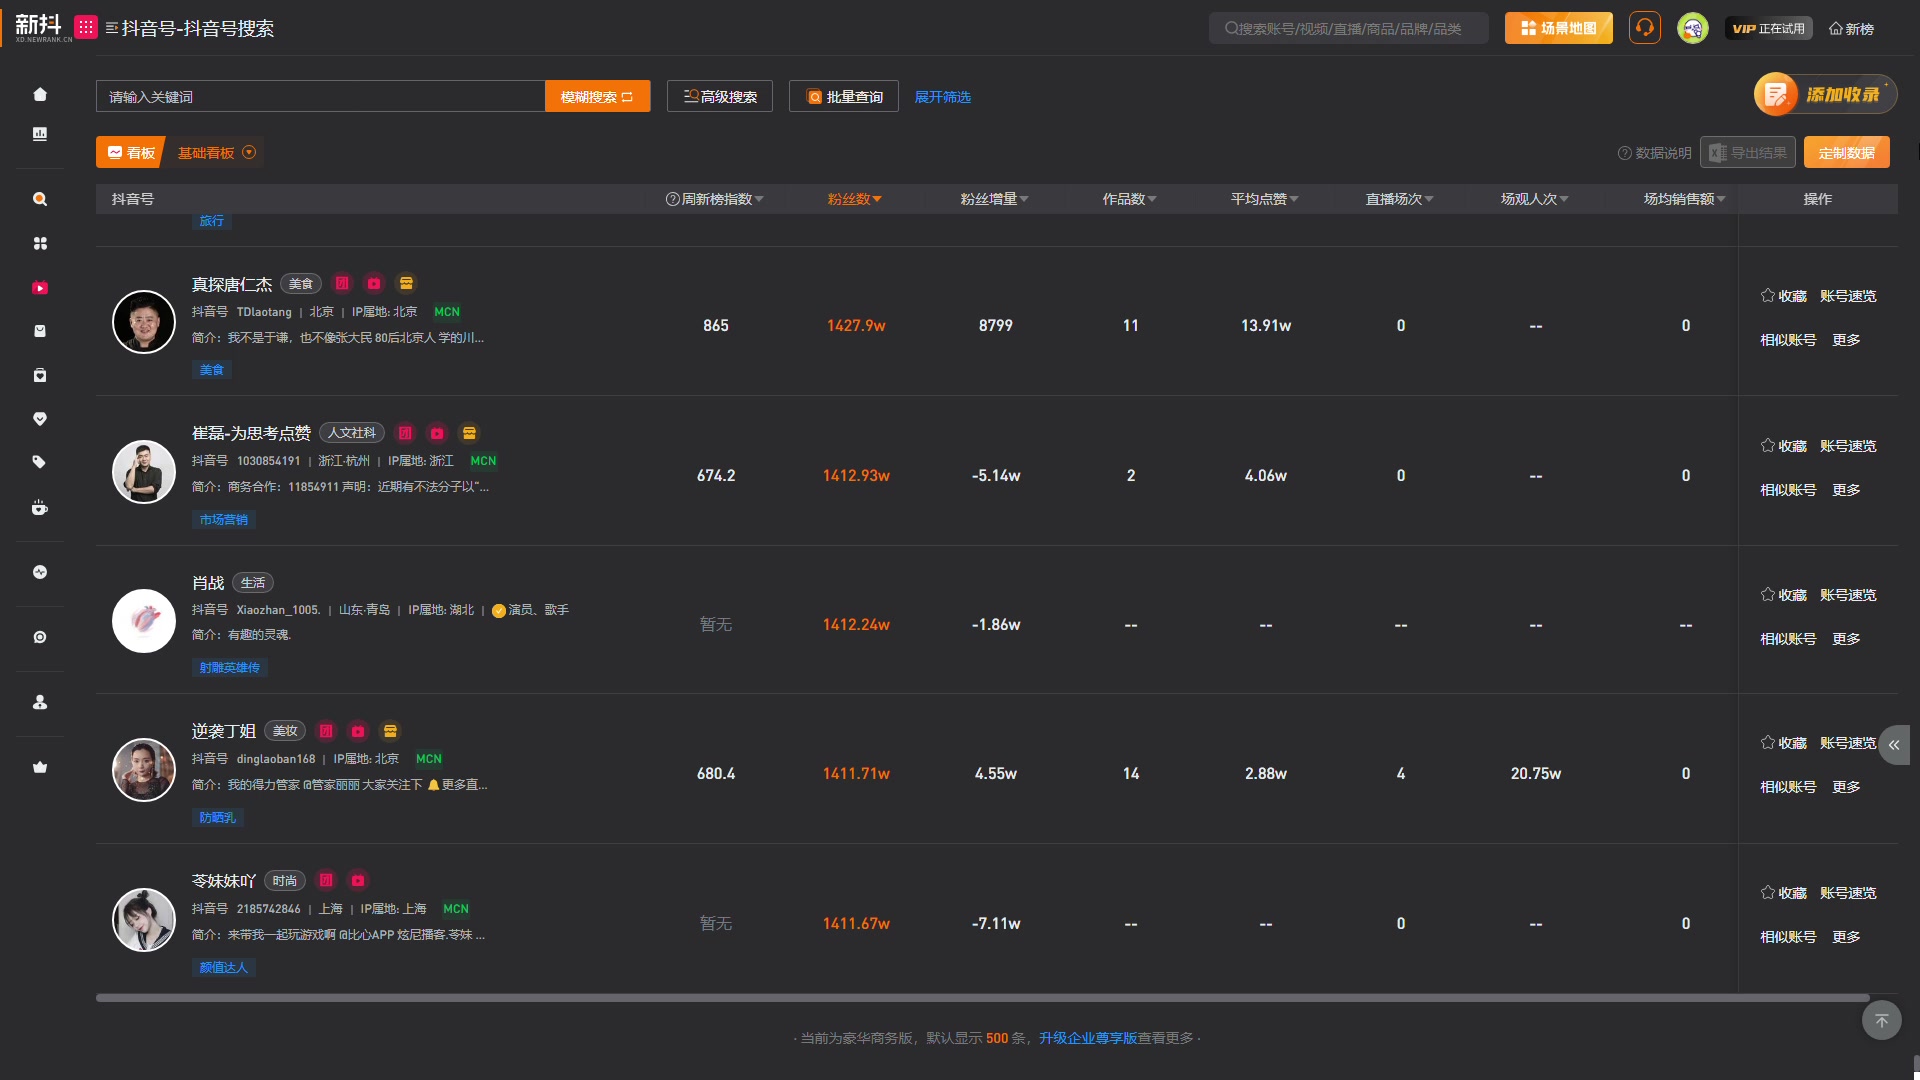Toggle 收藏 favorite for 苓妹妹吖

(x=1784, y=893)
